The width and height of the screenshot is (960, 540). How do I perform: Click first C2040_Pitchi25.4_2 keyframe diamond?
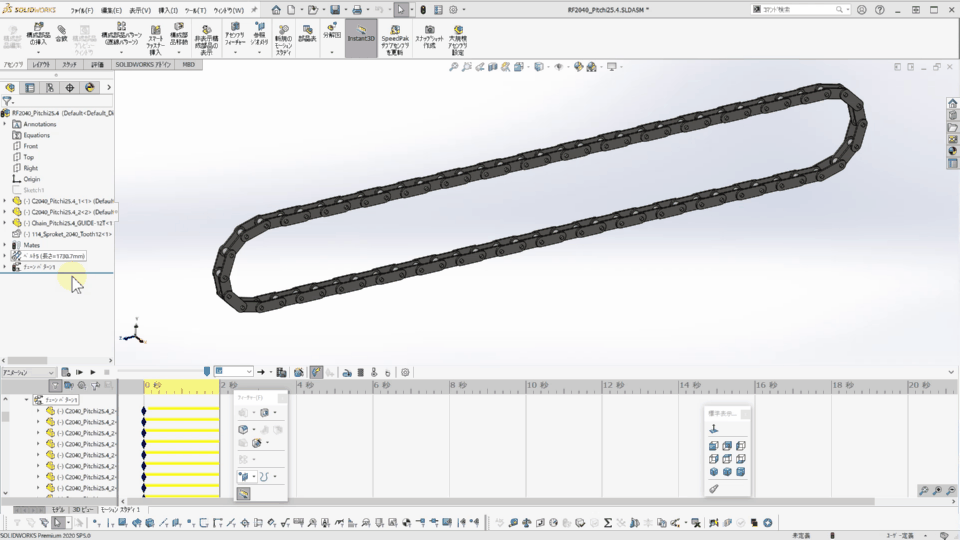(x=144, y=411)
